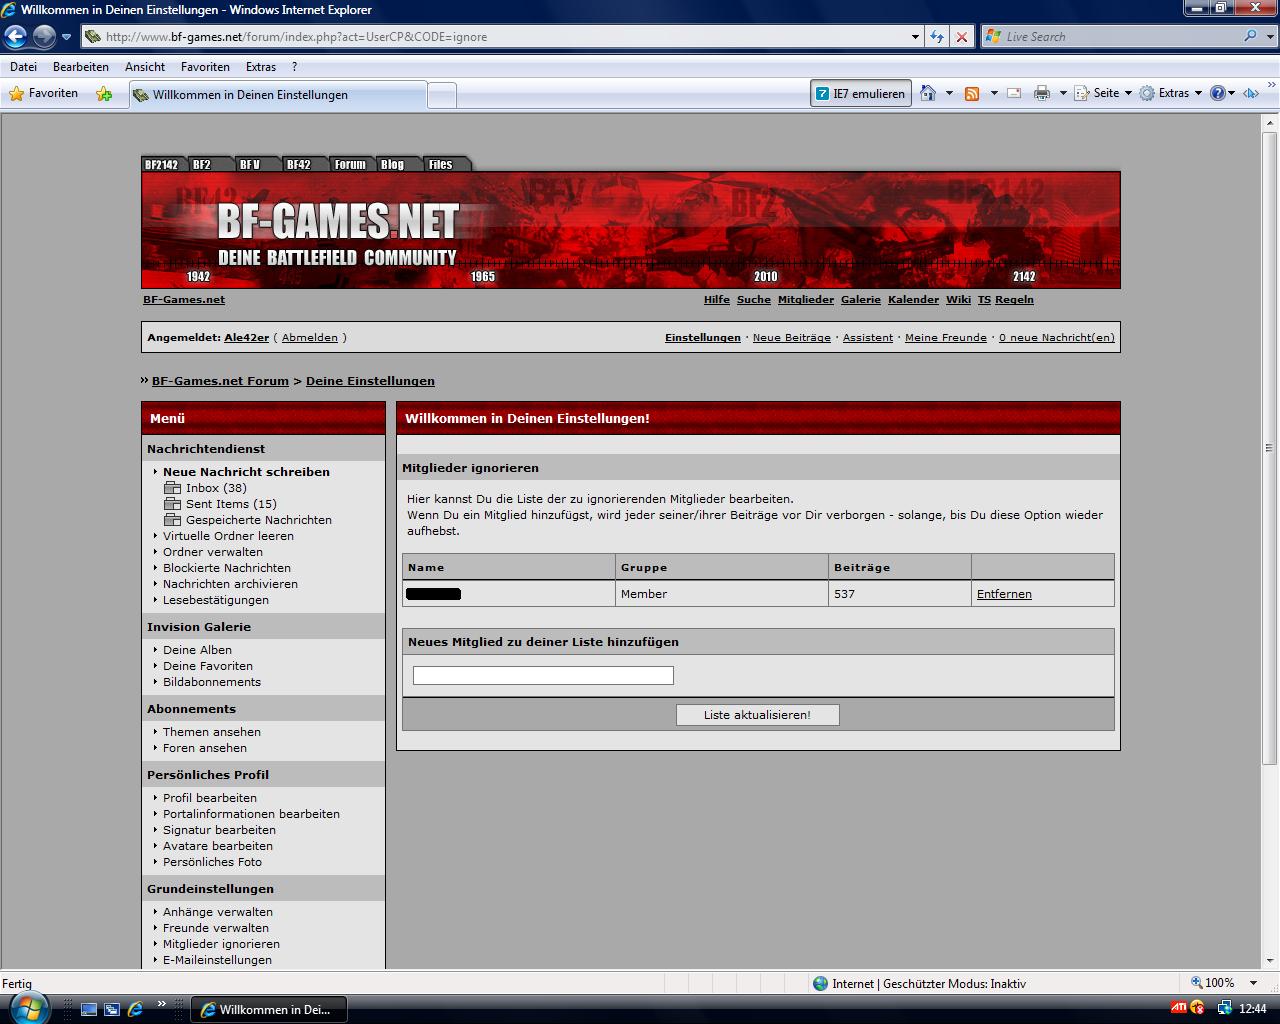The image size is (1280, 1024).
Task: Open the Home button dropdown arrow
Action: [949, 93]
